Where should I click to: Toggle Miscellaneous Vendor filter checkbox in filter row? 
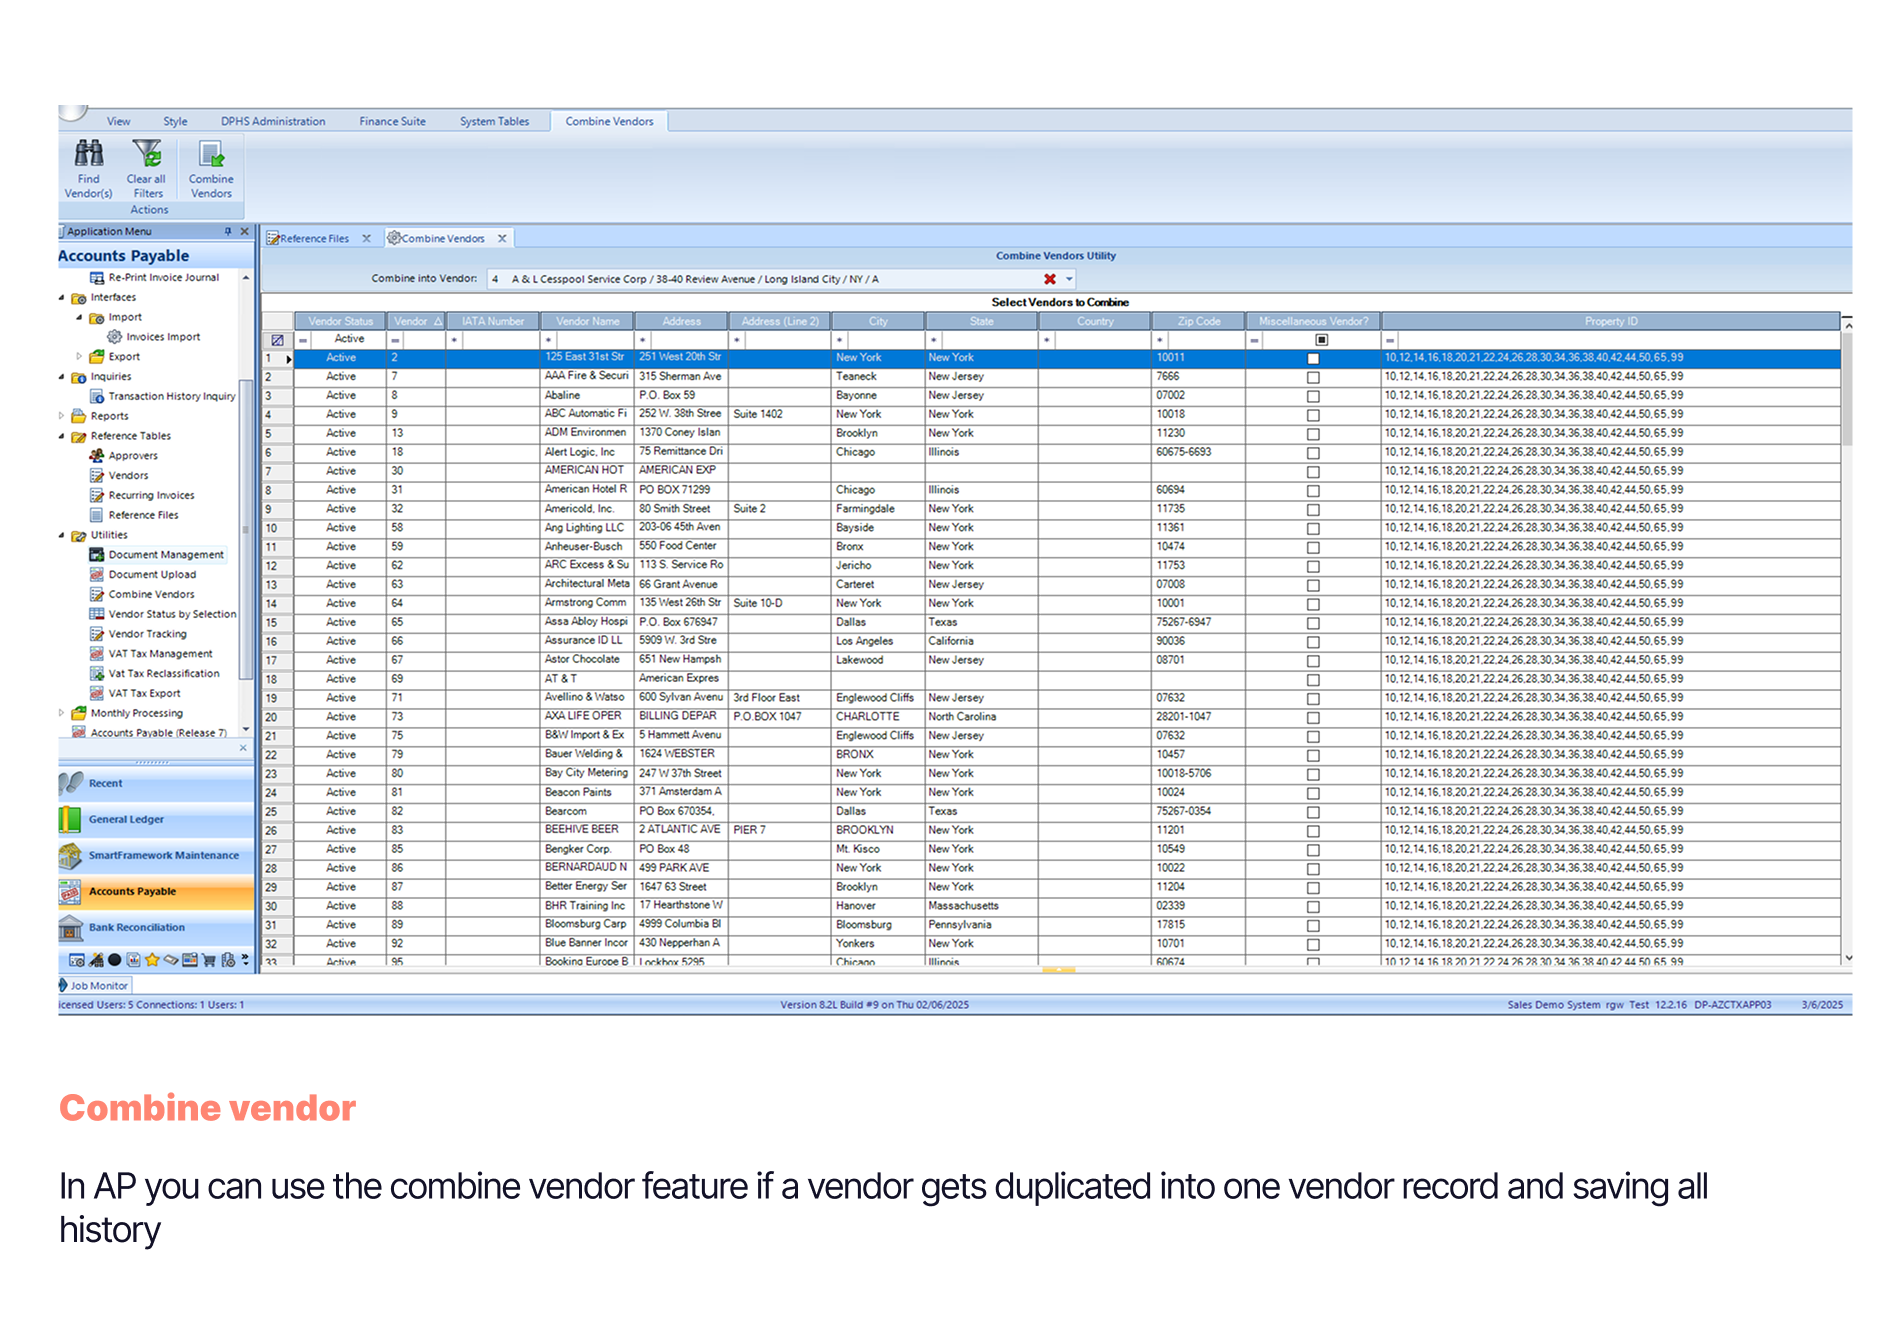[x=1322, y=340]
